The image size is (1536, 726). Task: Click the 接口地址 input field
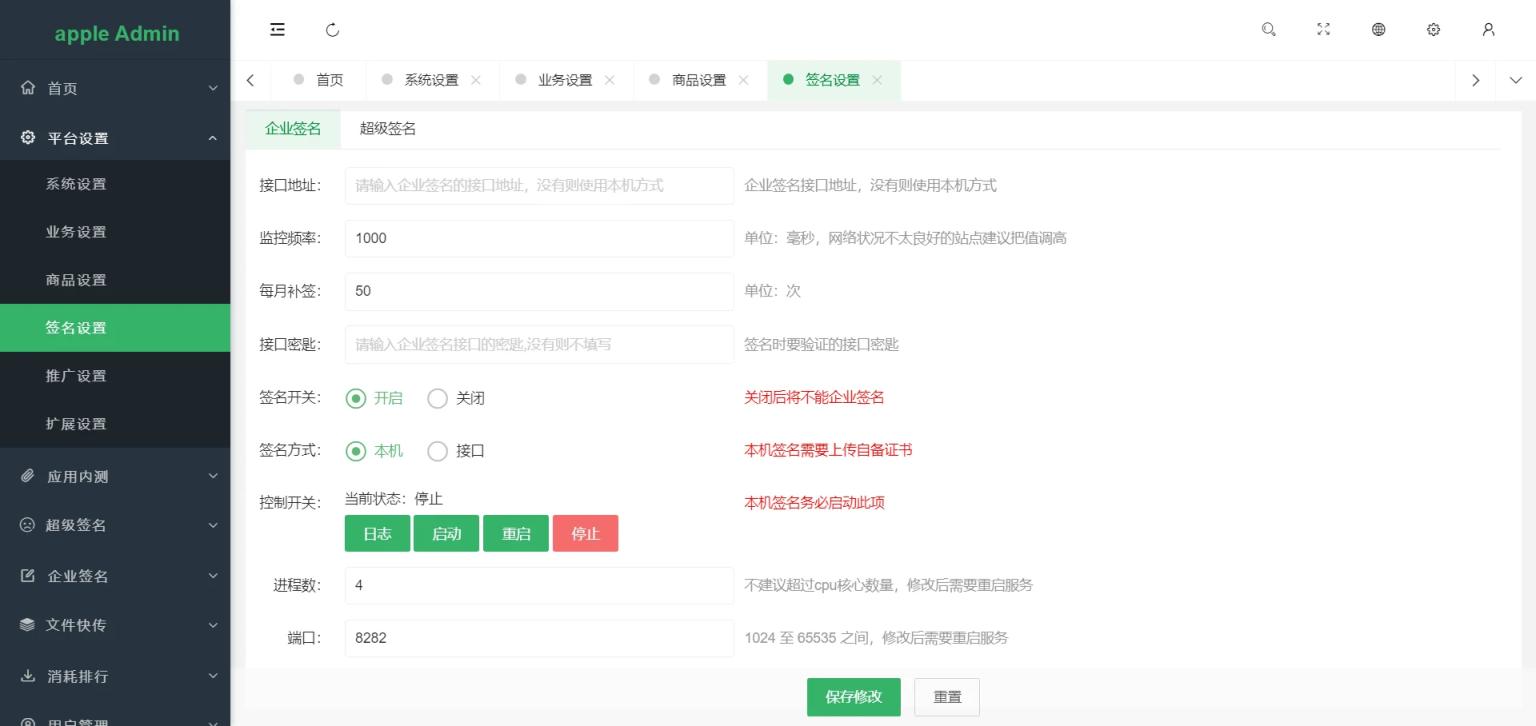pos(539,186)
